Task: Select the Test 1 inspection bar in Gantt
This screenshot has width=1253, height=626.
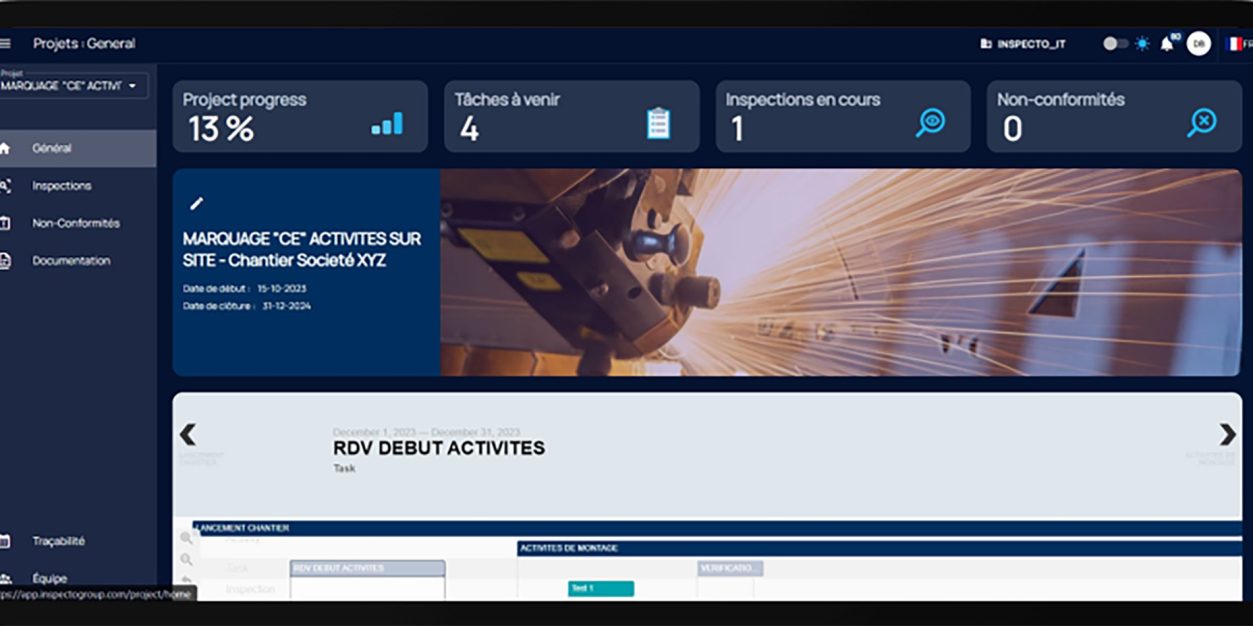Action: click(x=601, y=588)
